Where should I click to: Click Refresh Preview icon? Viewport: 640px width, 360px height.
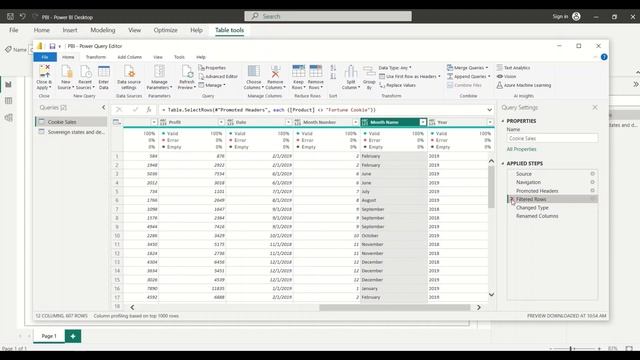pyautogui.click(x=187, y=71)
